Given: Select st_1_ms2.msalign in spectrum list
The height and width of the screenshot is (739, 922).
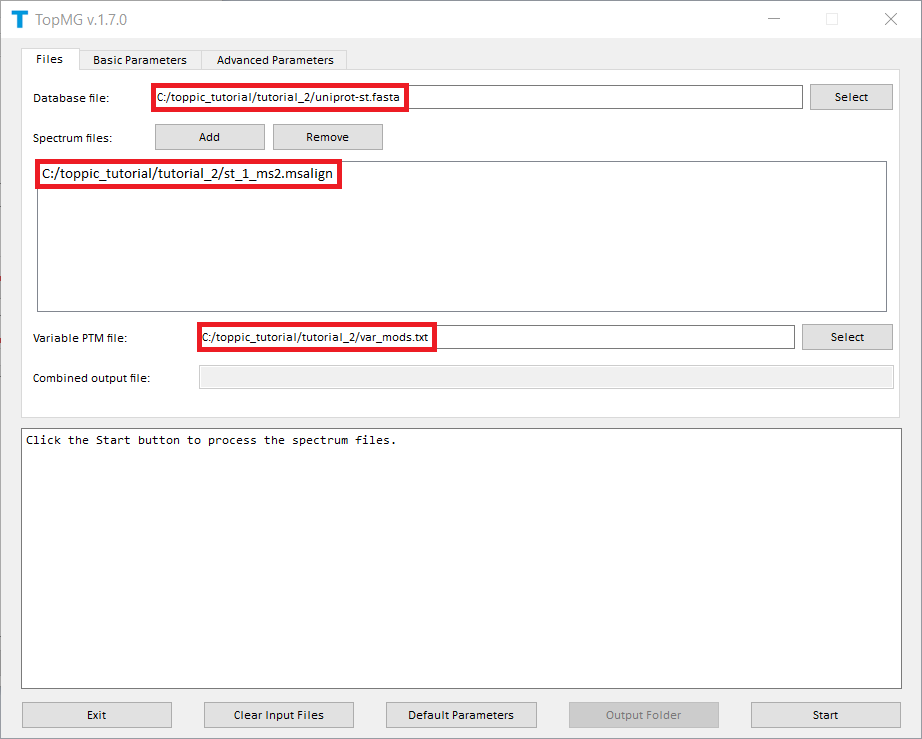Looking at the screenshot, I should [188, 174].
